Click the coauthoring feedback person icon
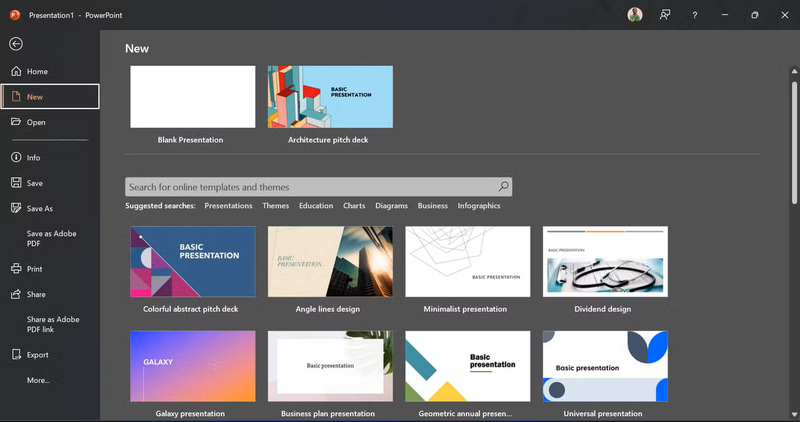Image resolution: width=800 pixels, height=422 pixels. 664,15
